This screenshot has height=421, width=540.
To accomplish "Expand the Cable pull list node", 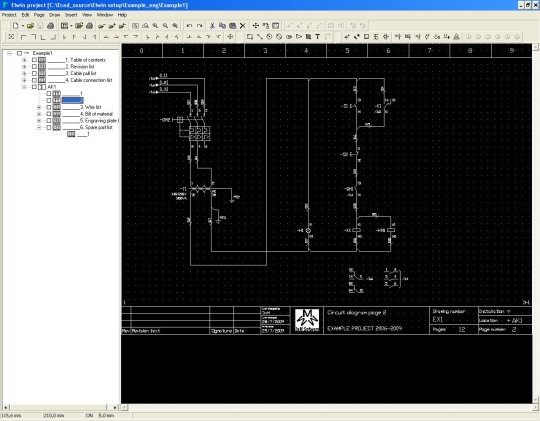I will tap(24, 73).
